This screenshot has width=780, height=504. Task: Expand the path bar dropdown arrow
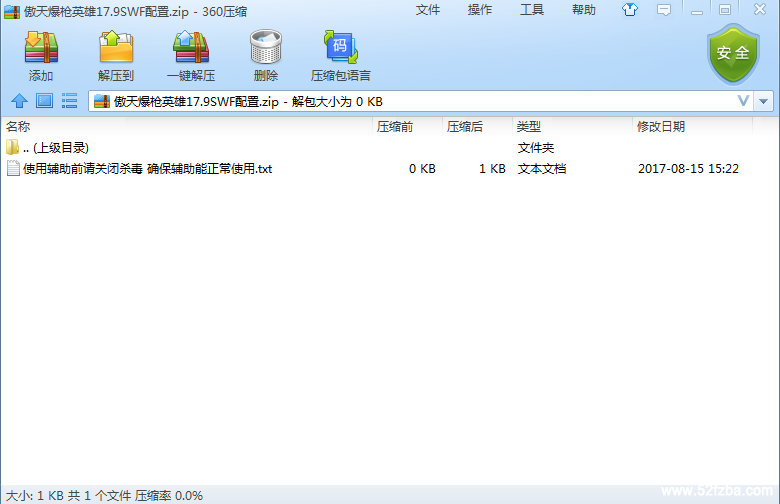764,101
